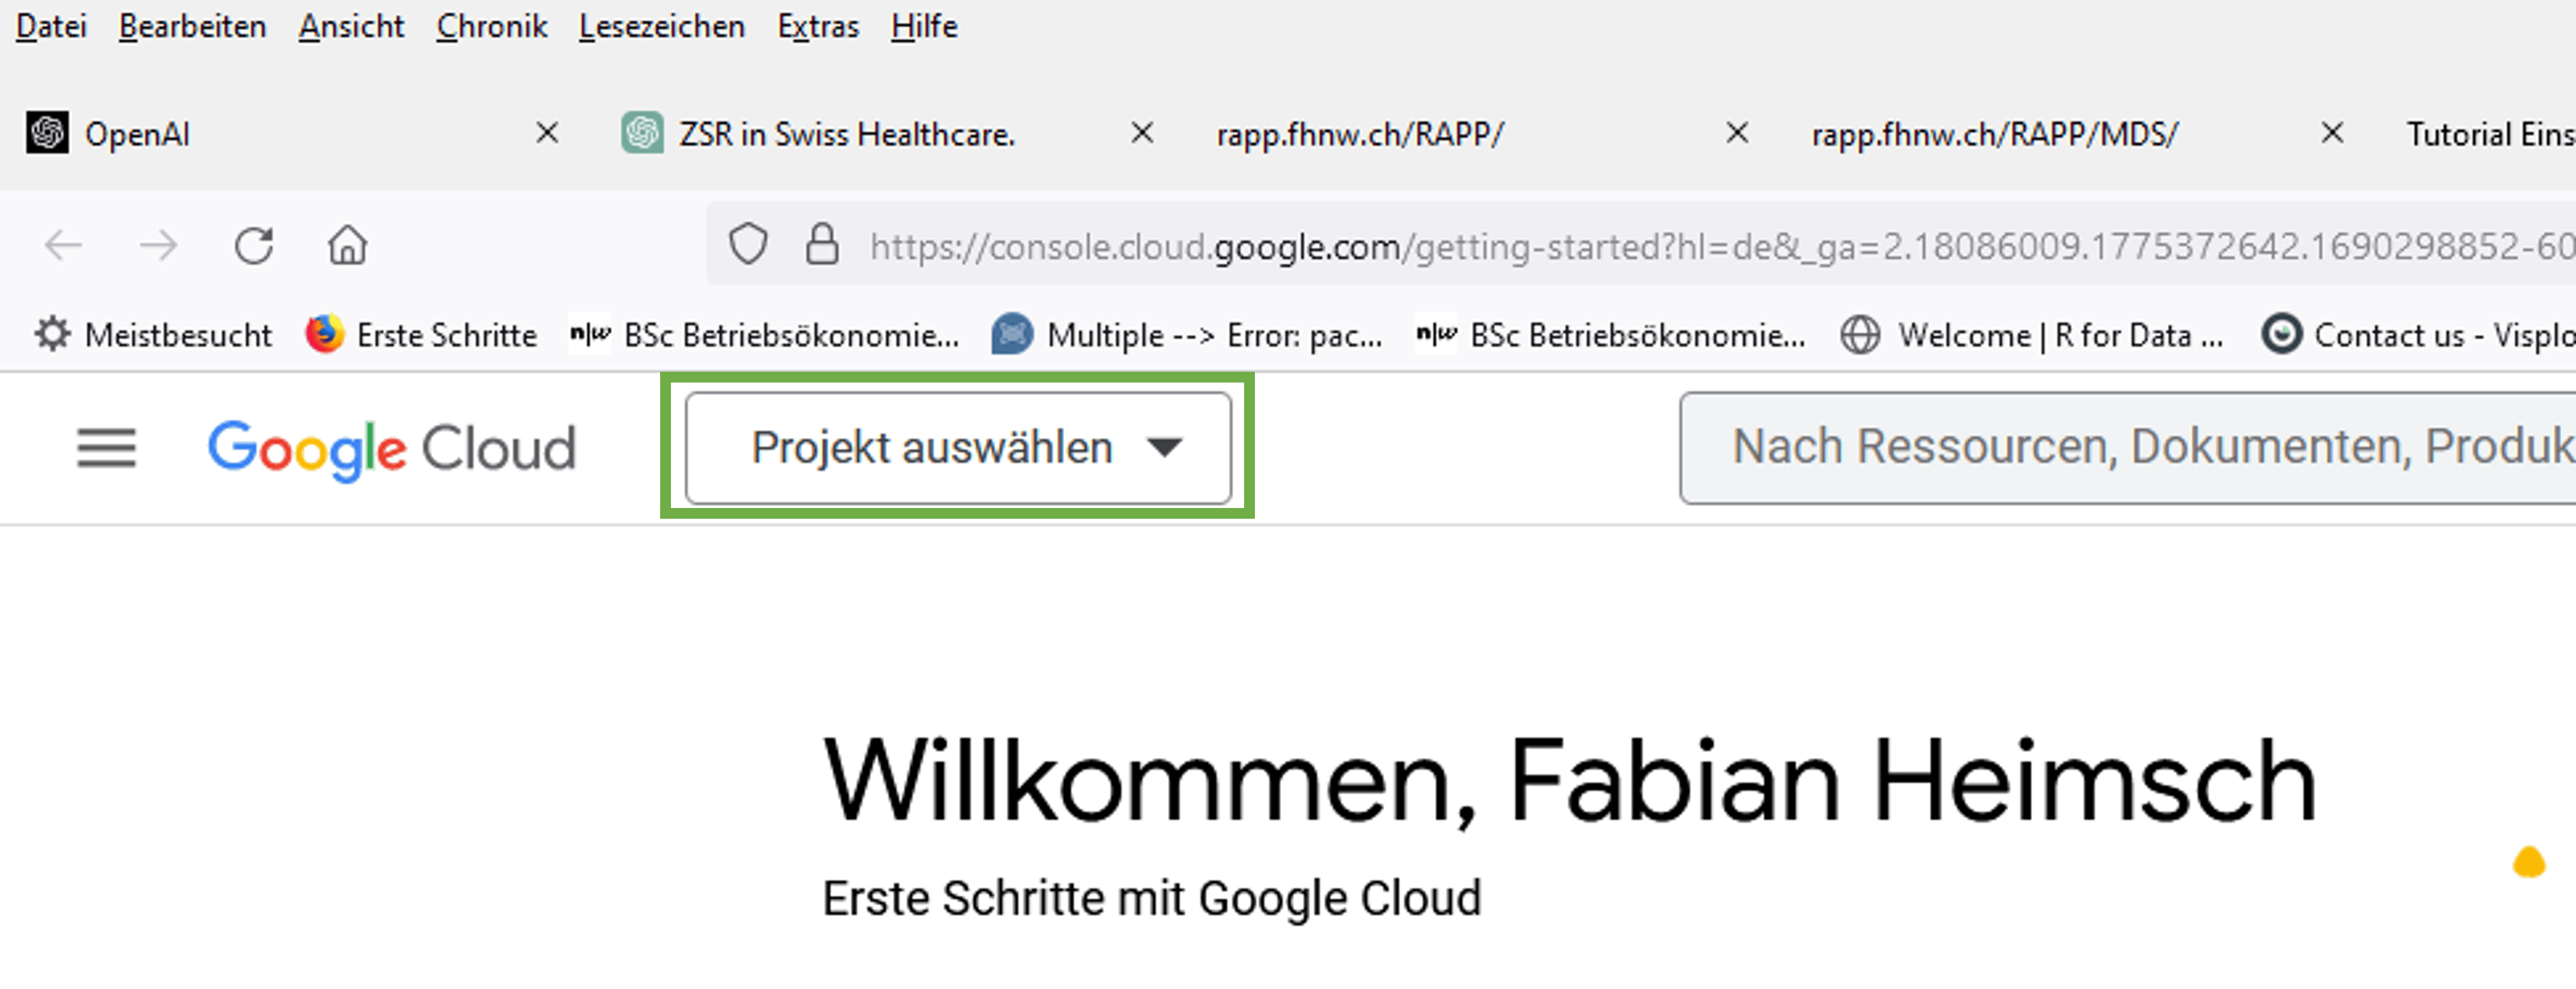Open the Extras menu

click(818, 26)
